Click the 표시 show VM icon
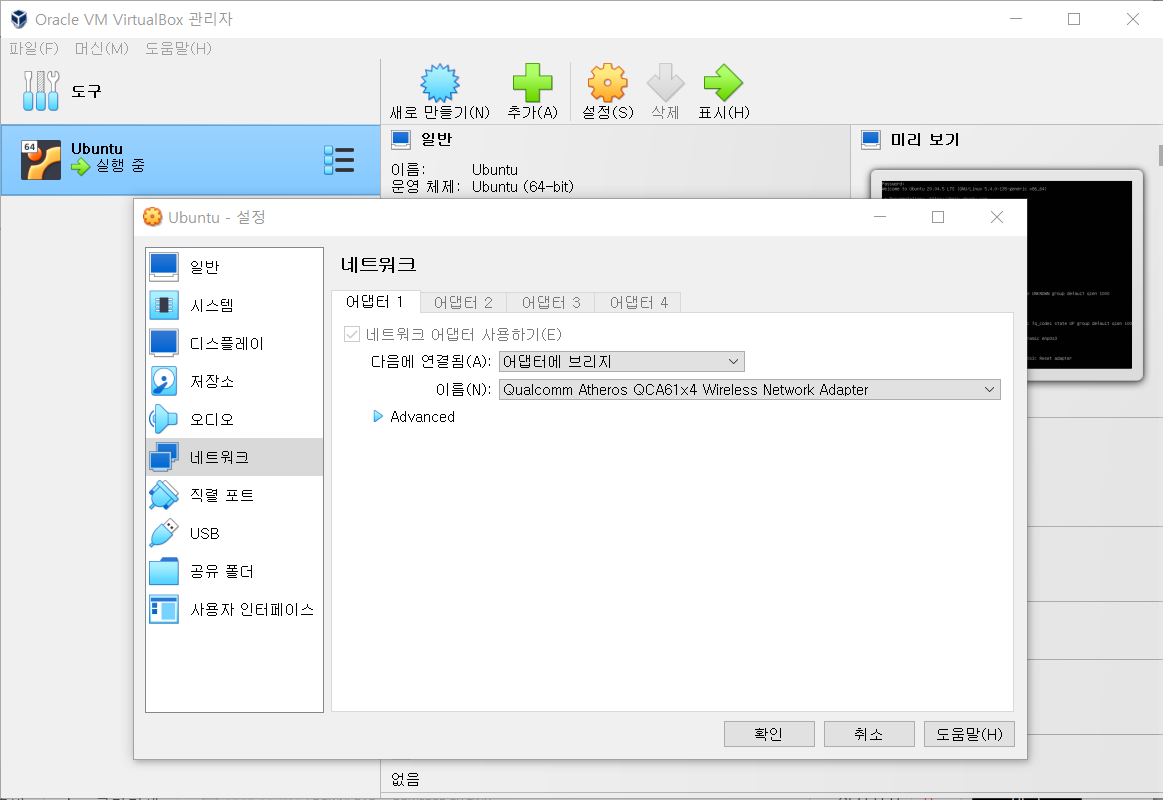The image size is (1163, 800). pos(723,84)
